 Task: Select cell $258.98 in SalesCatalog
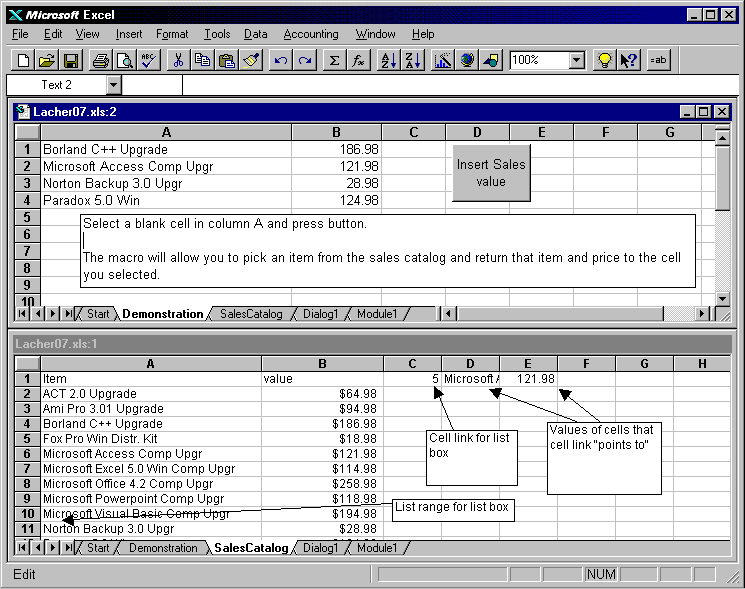(322, 484)
